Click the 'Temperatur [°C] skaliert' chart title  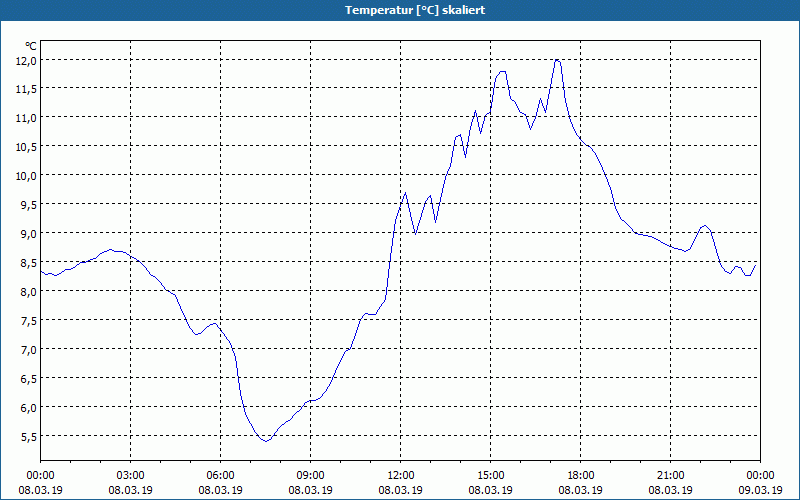tap(415, 10)
